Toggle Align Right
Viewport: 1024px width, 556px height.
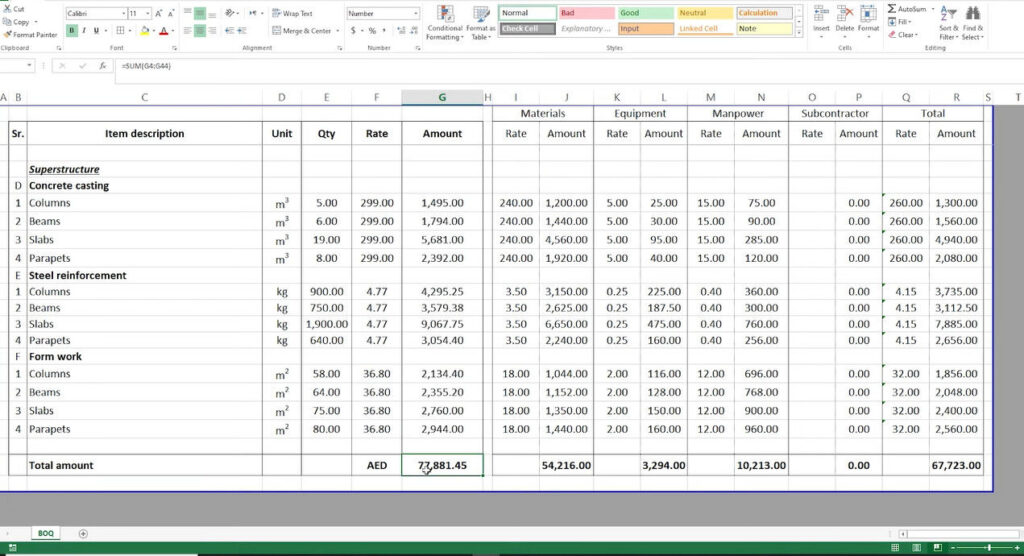point(212,30)
